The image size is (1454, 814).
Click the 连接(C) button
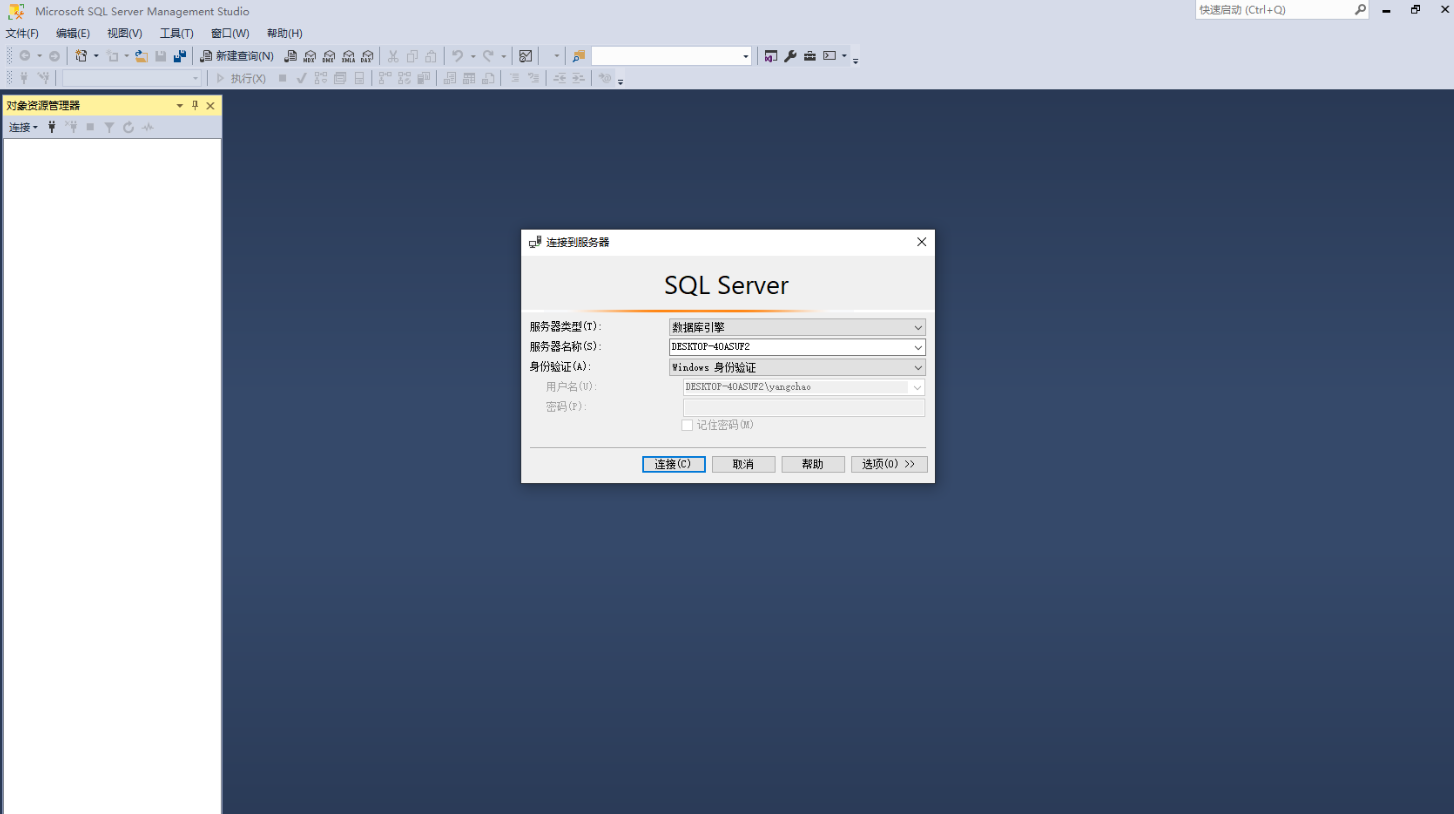(x=674, y=464)
